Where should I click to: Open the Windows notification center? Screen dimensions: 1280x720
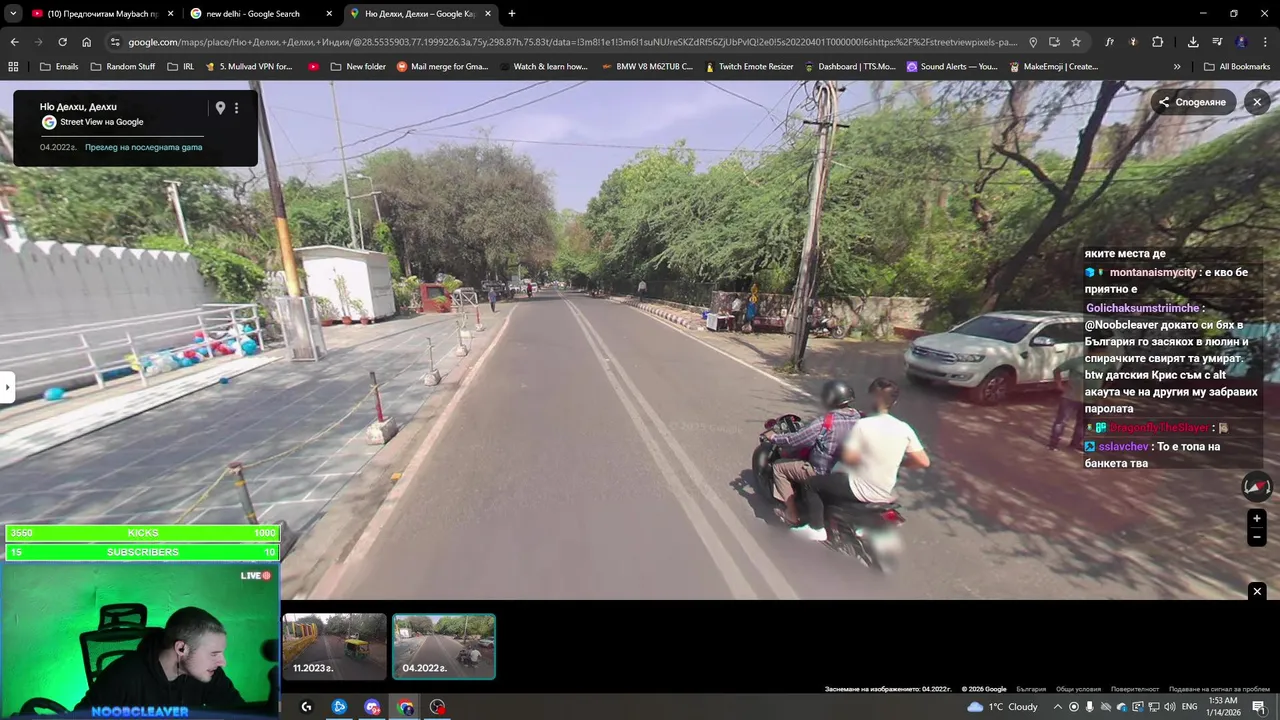(x=1259, y=707)
